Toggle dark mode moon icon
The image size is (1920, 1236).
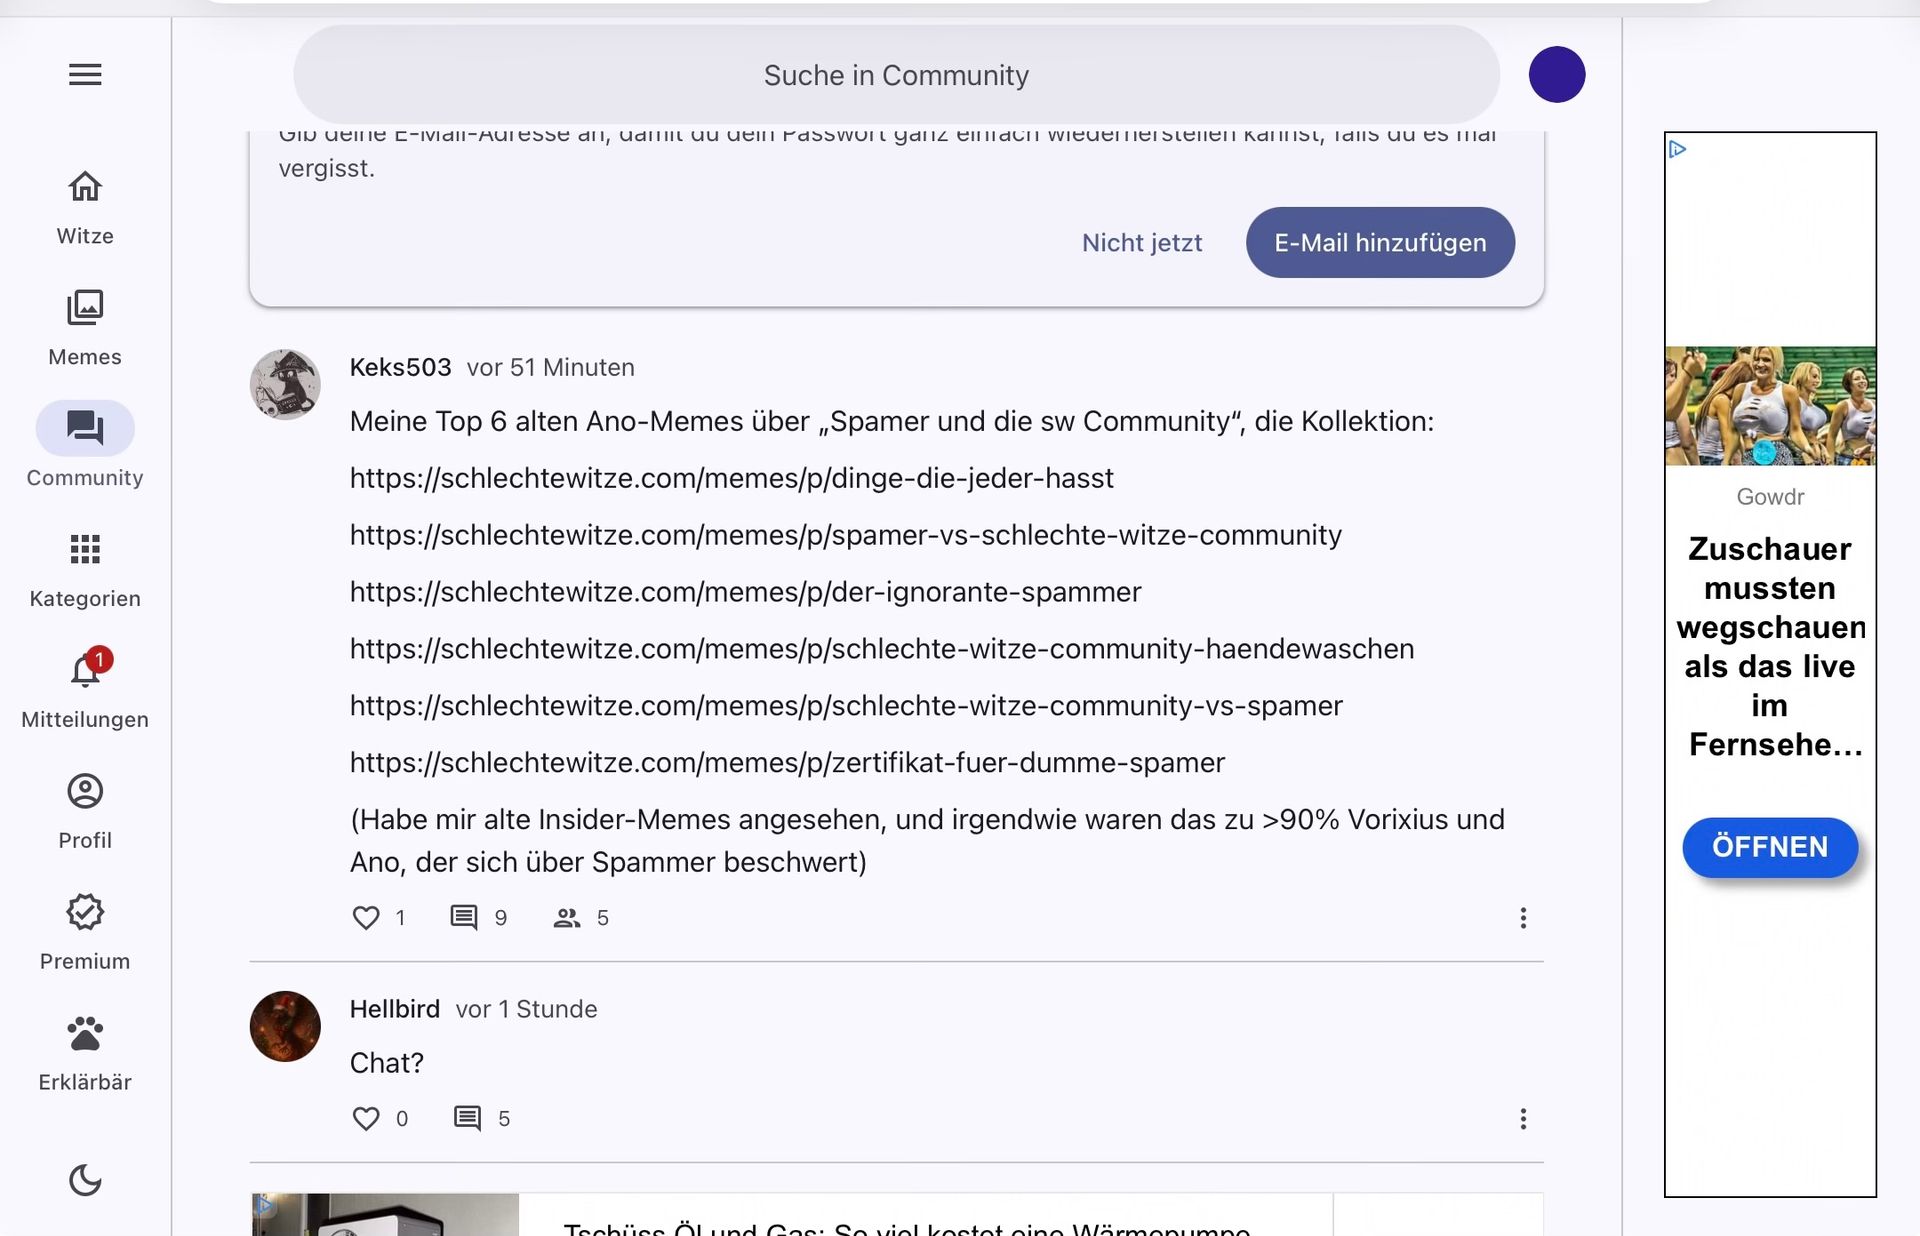tap(85, 1180)
